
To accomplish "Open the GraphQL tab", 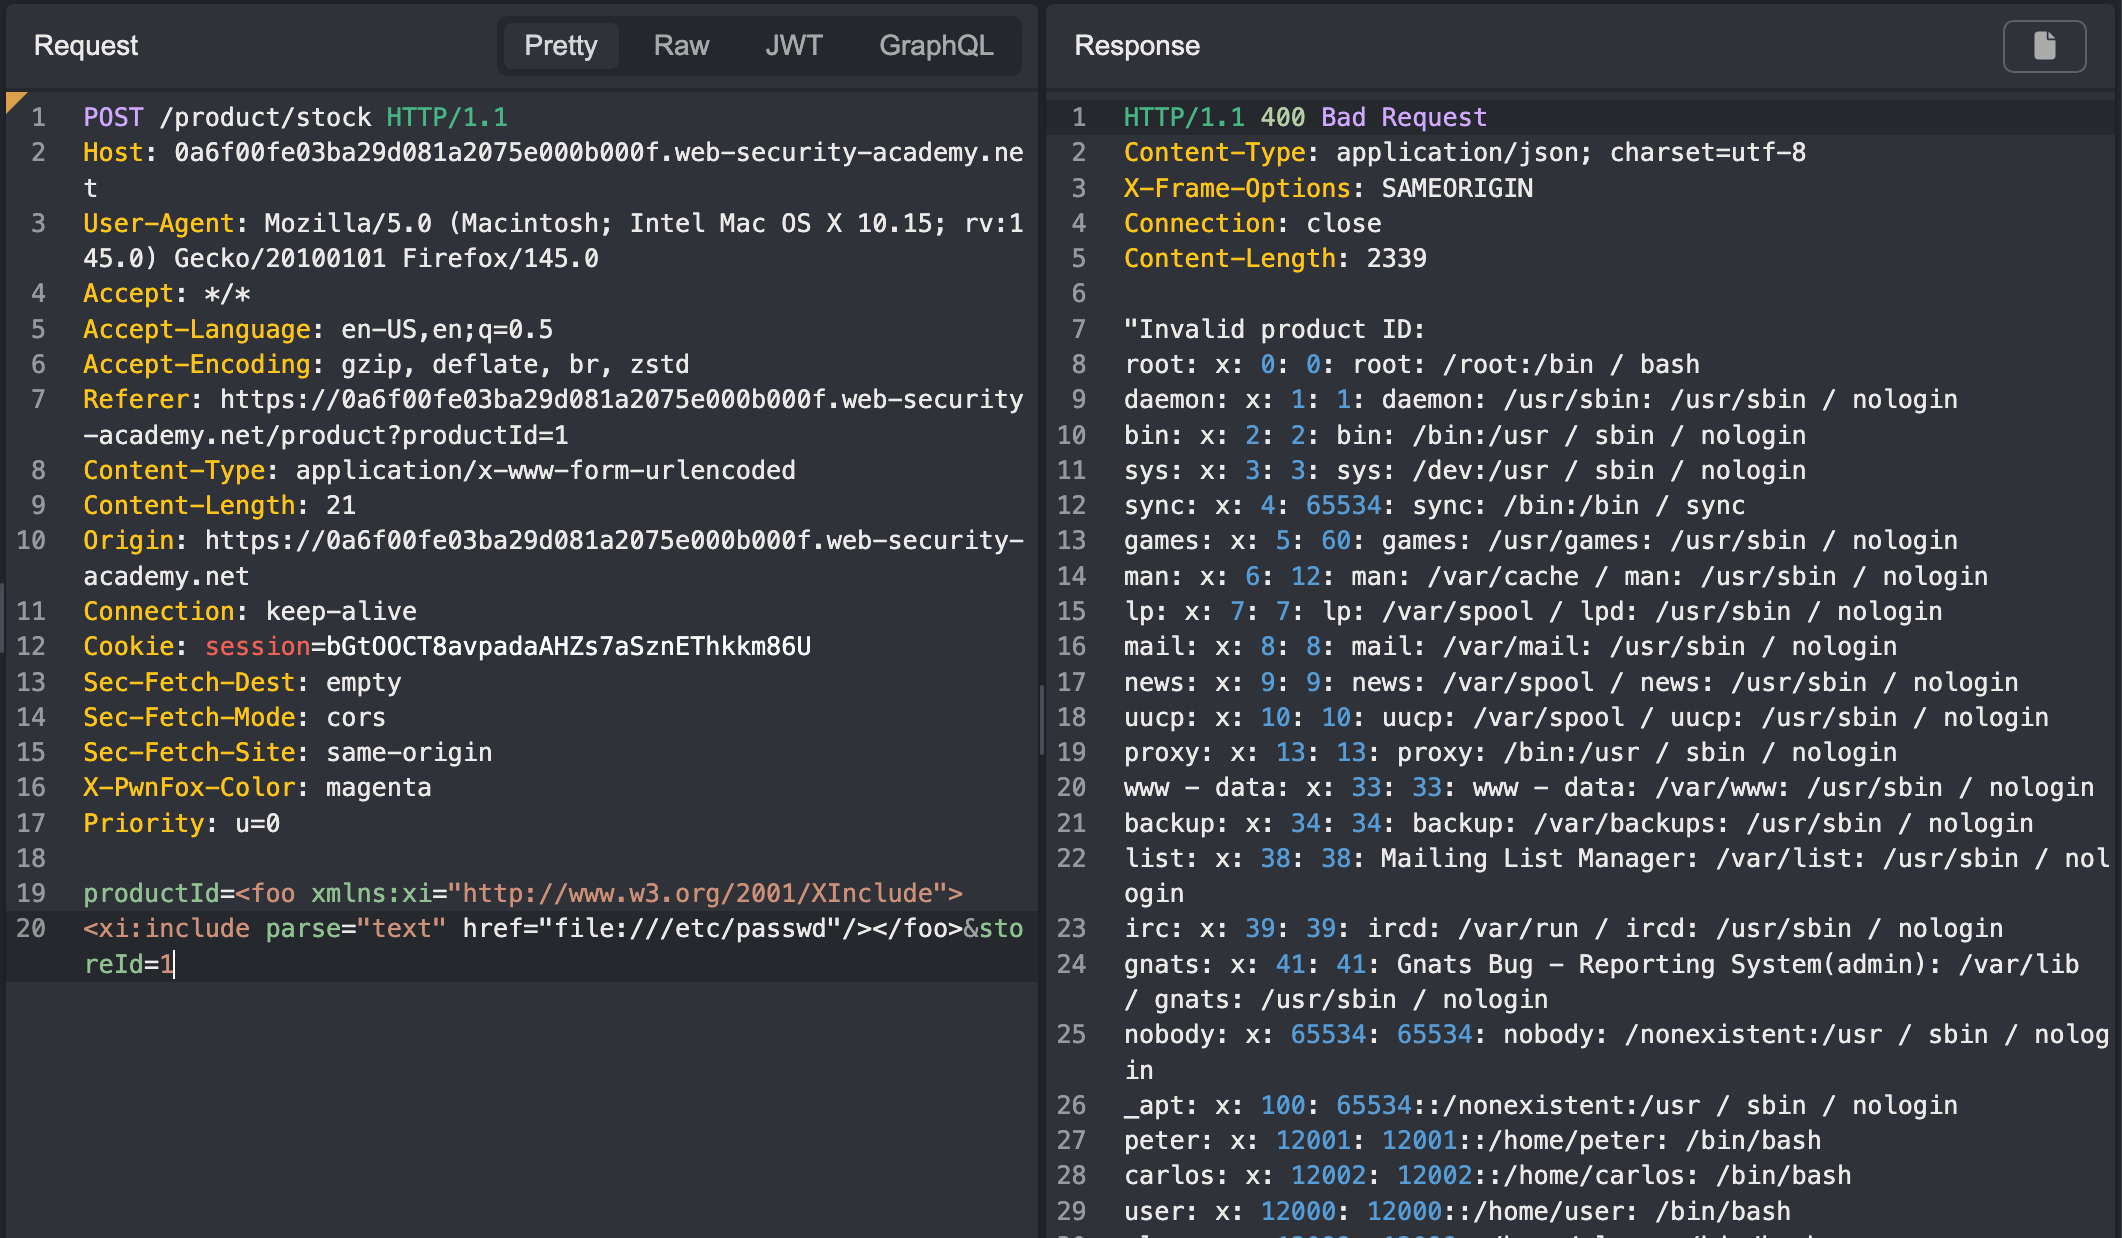I will tap(936, 46).
